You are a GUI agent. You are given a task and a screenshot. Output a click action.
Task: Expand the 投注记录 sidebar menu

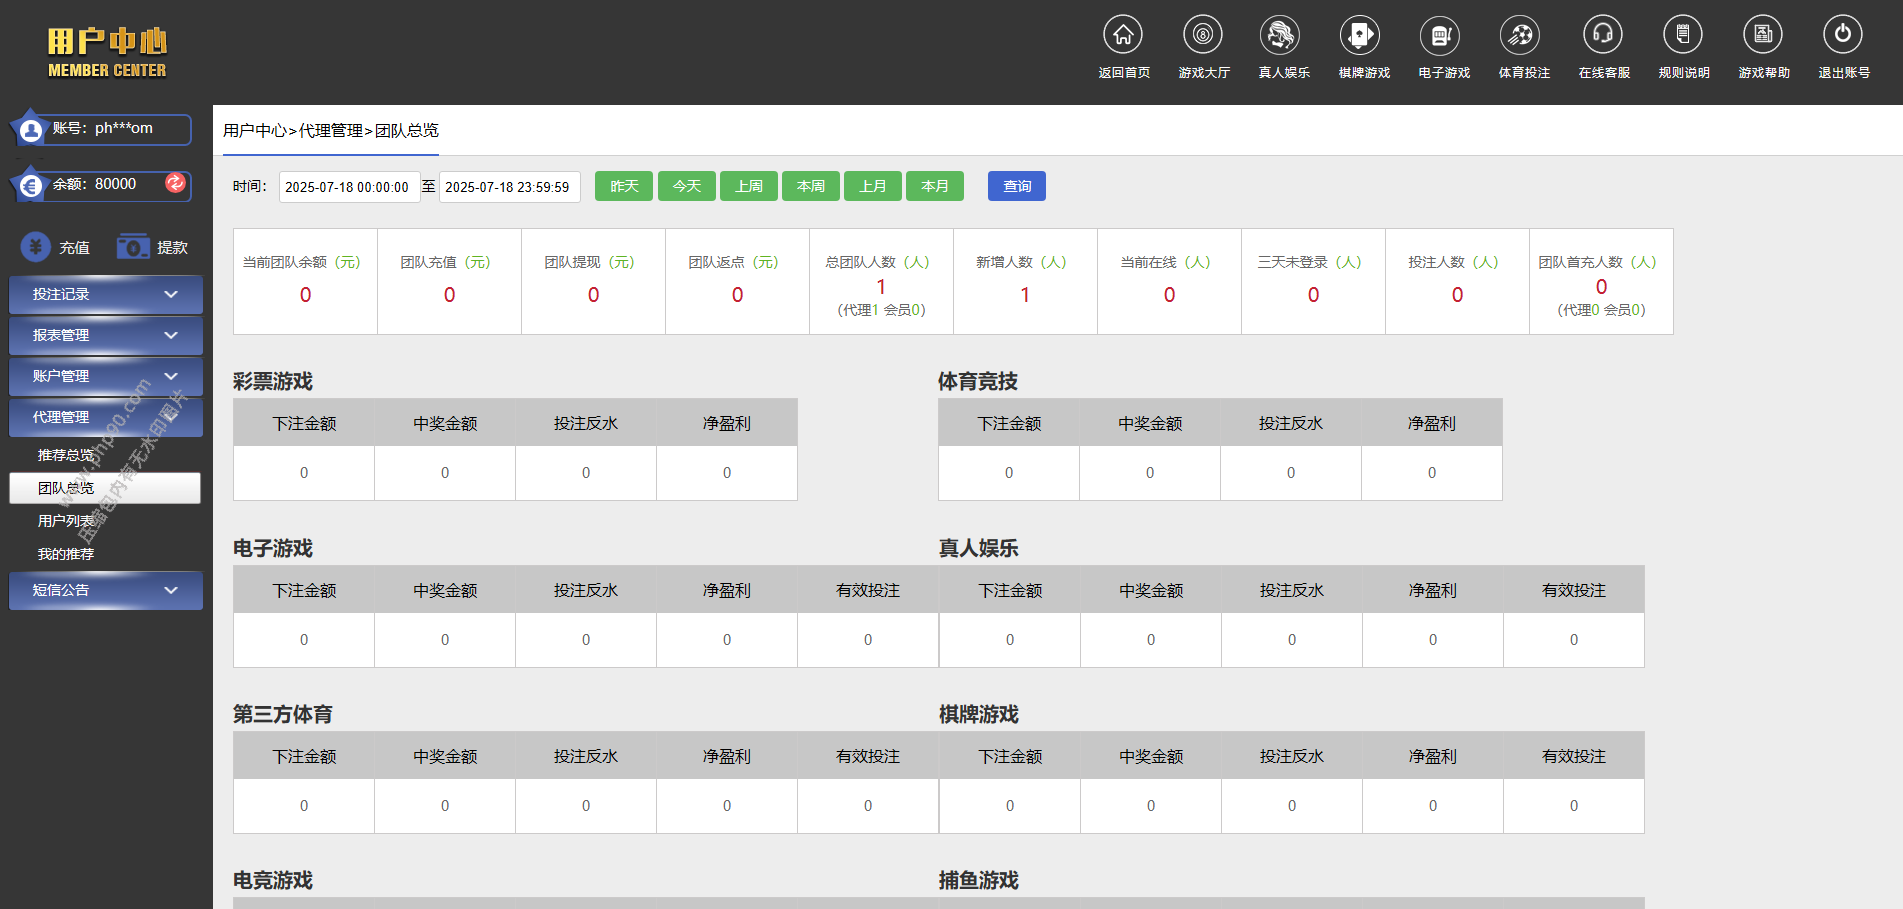tap(106, 295)
